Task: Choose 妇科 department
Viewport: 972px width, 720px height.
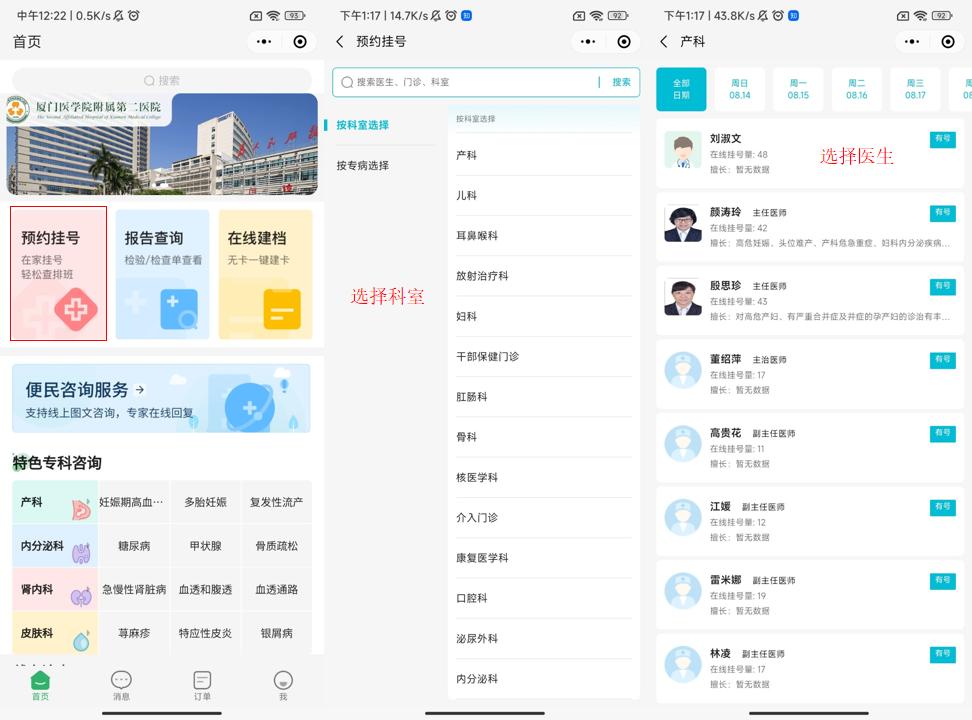Action: (544, 316)
